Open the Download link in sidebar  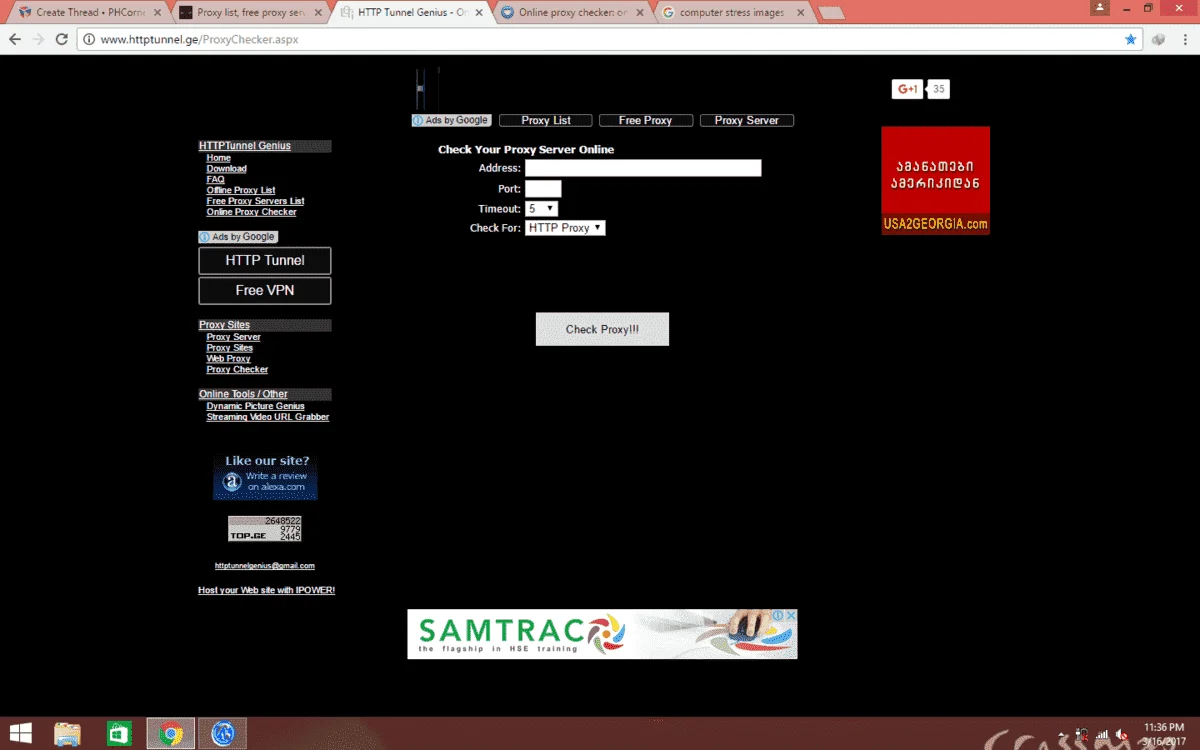tap(226, 169)
